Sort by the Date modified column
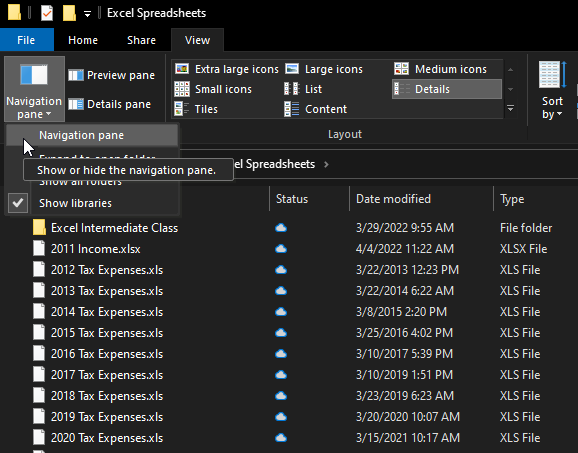Image resolution: width=578 pixels, height=453 pixels. tap(421, 199)
